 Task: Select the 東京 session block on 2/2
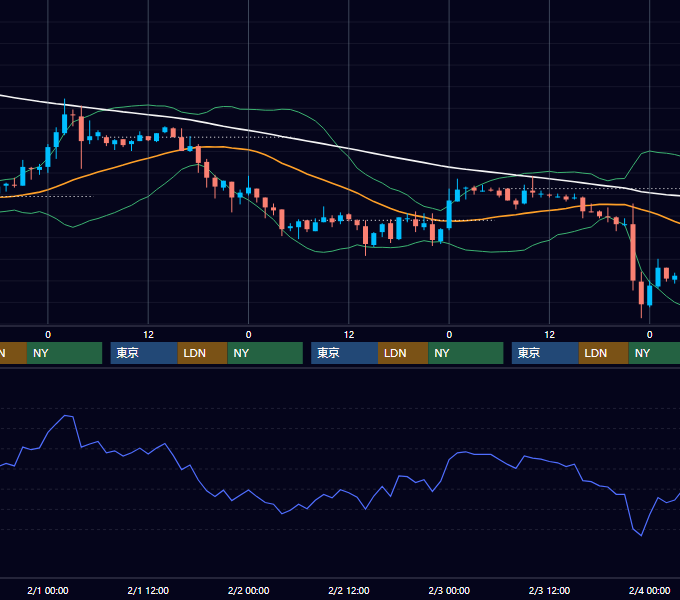tap(344, 353)
